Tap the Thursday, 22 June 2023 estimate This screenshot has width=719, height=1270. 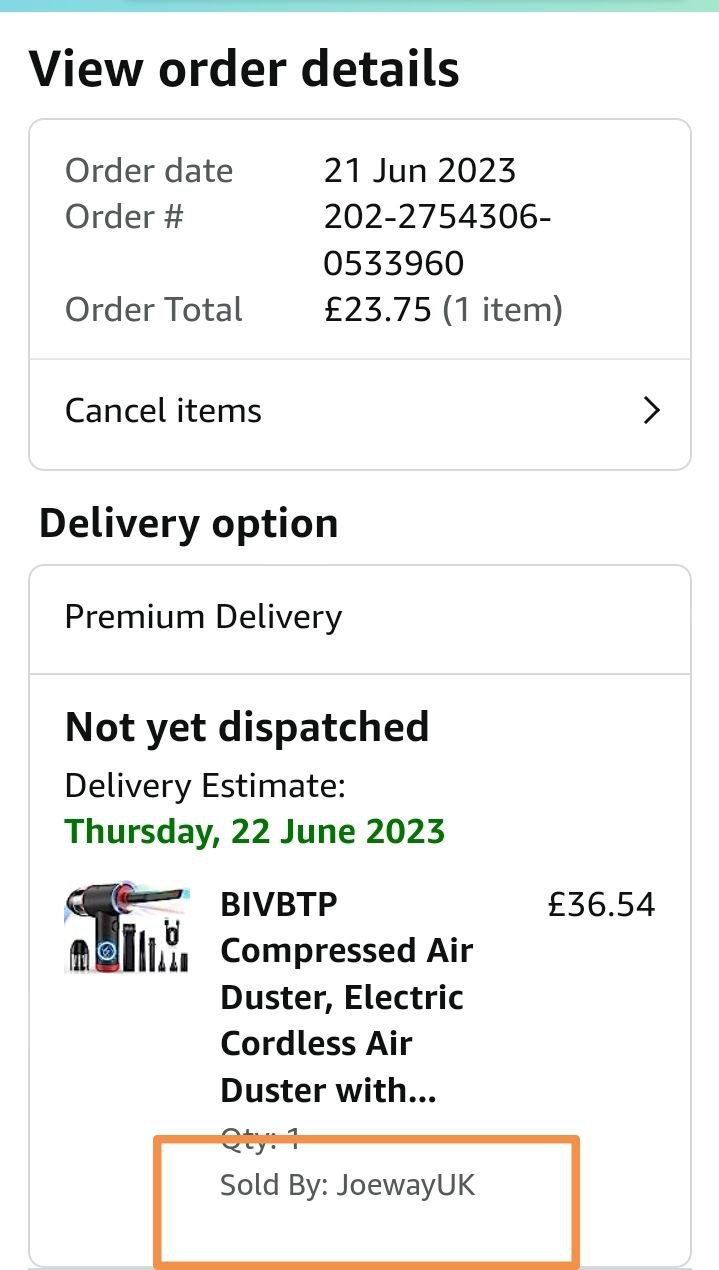point(254,831)
